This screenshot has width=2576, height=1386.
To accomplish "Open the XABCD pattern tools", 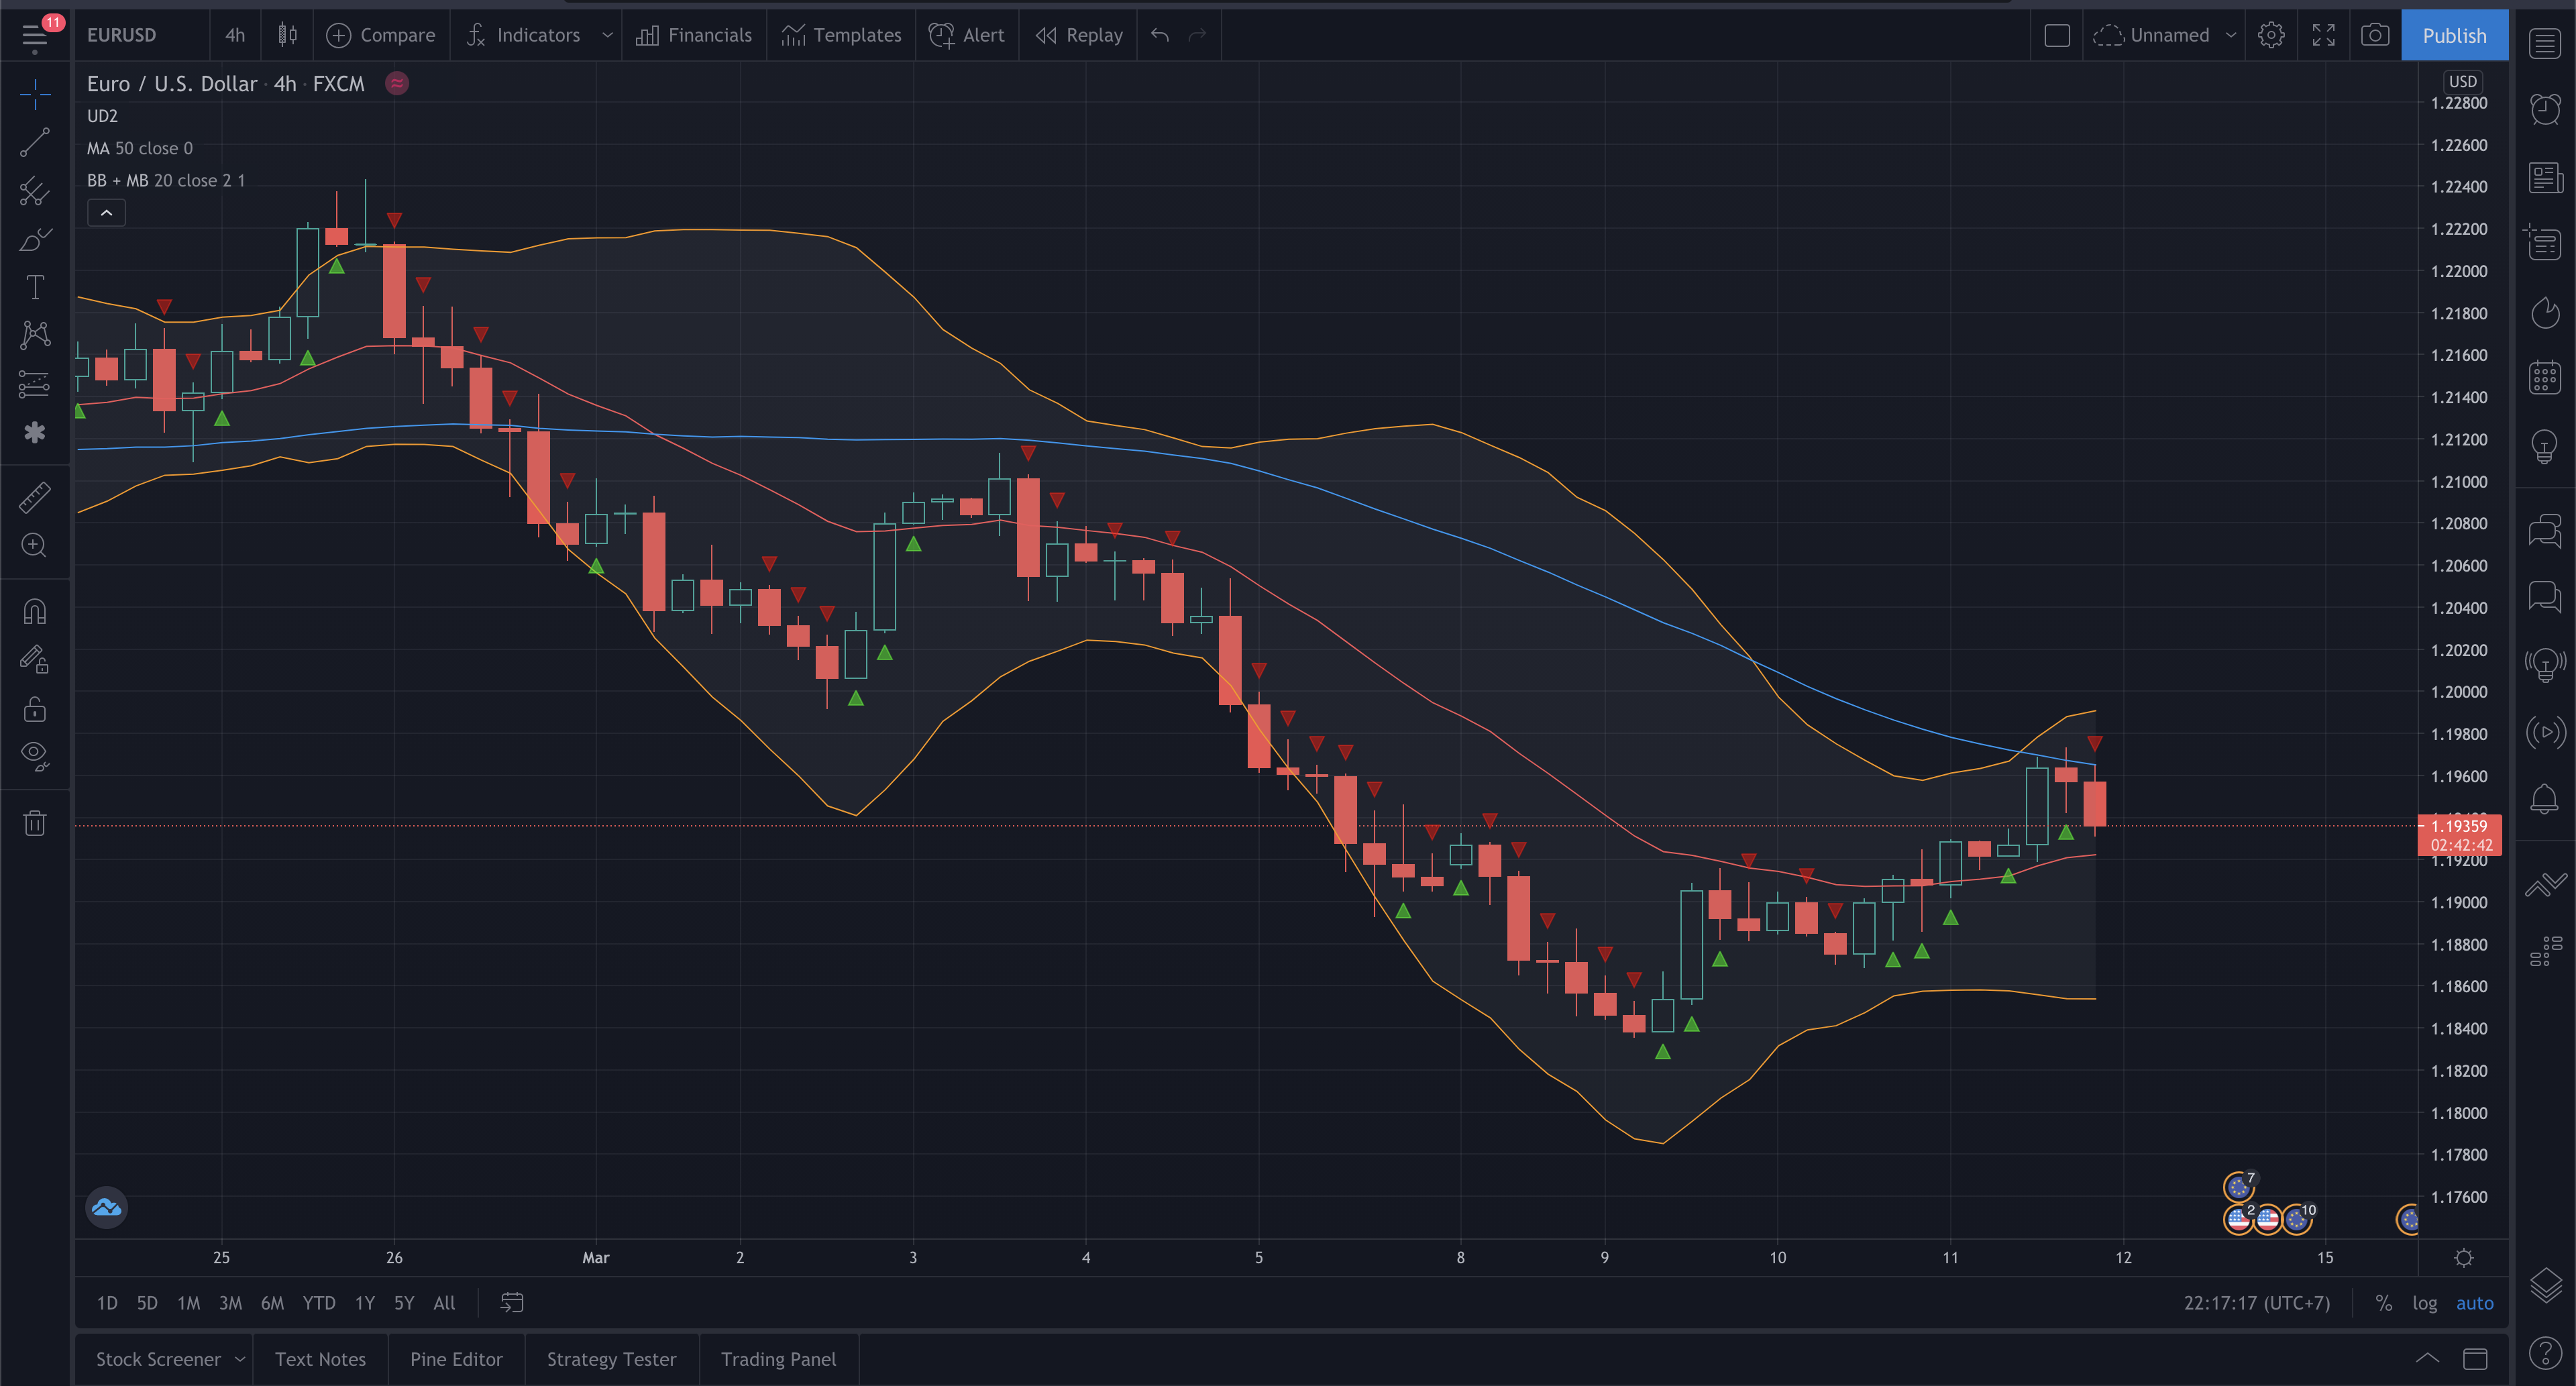I will [x=34, y=335].
